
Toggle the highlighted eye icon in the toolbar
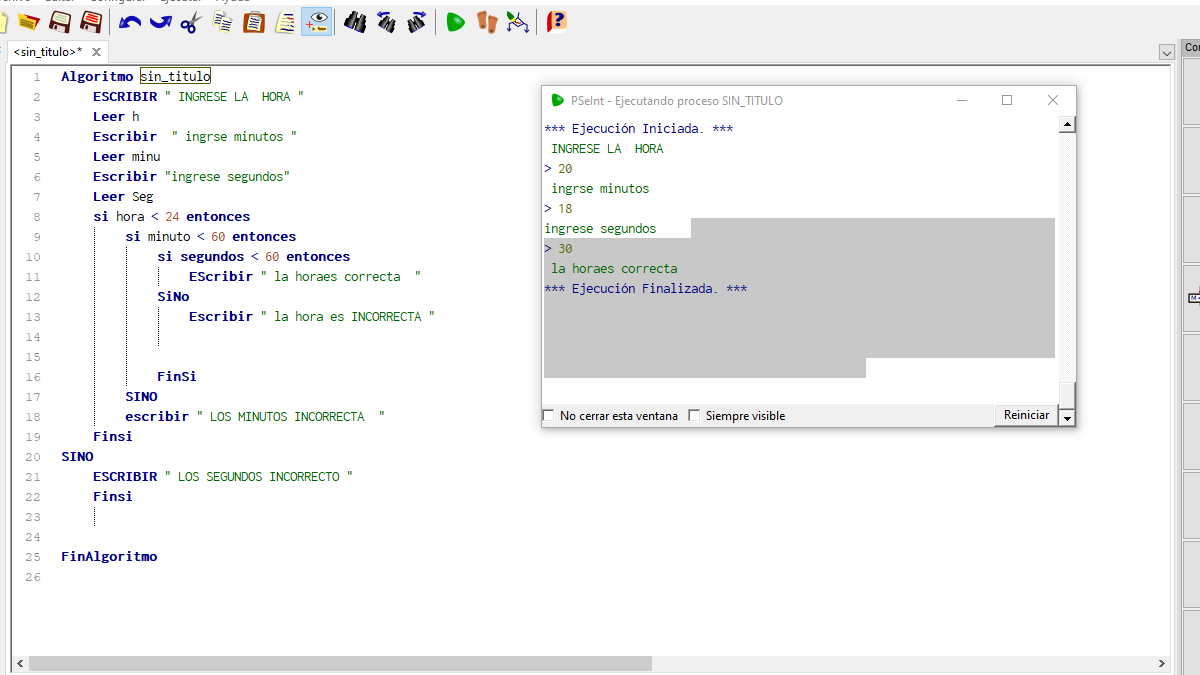317,21
